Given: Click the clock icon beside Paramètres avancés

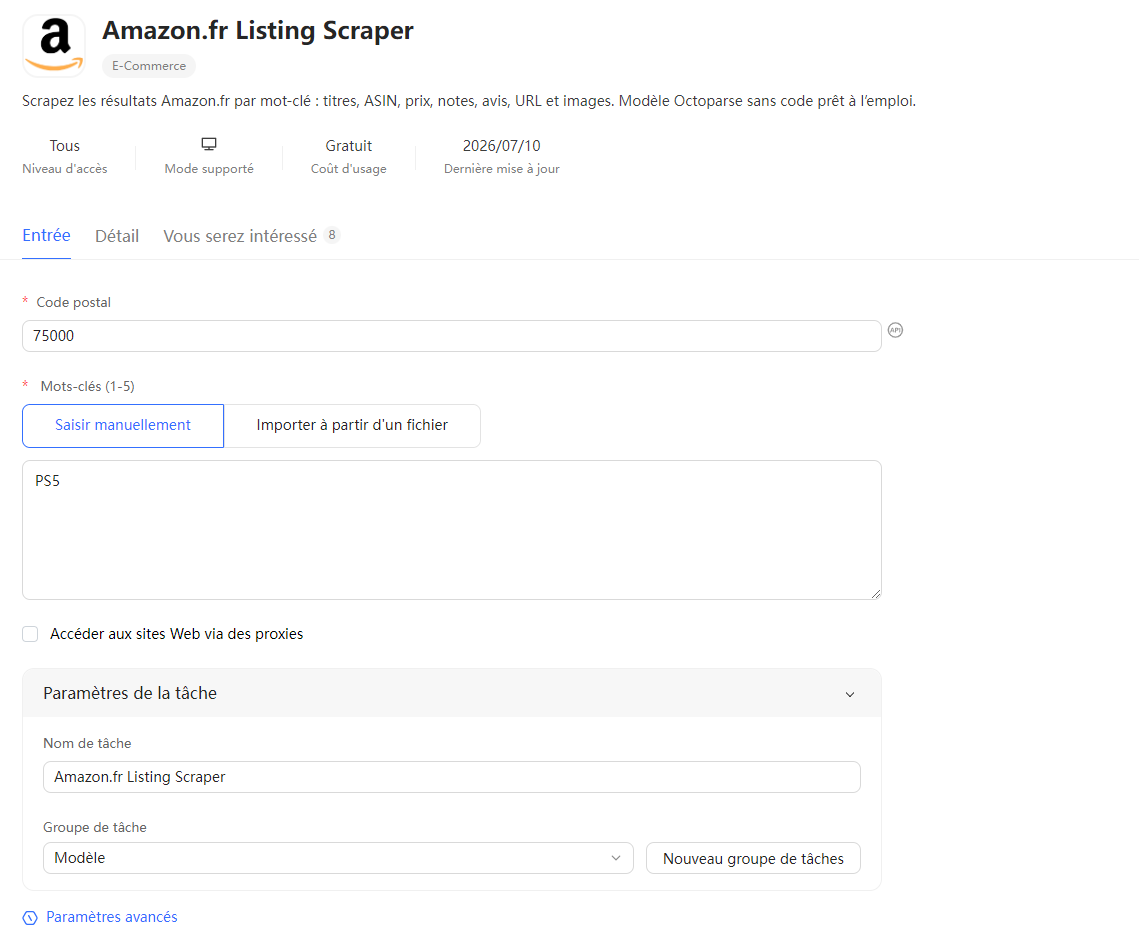Looking at the screenshot, I should (30, 918).
